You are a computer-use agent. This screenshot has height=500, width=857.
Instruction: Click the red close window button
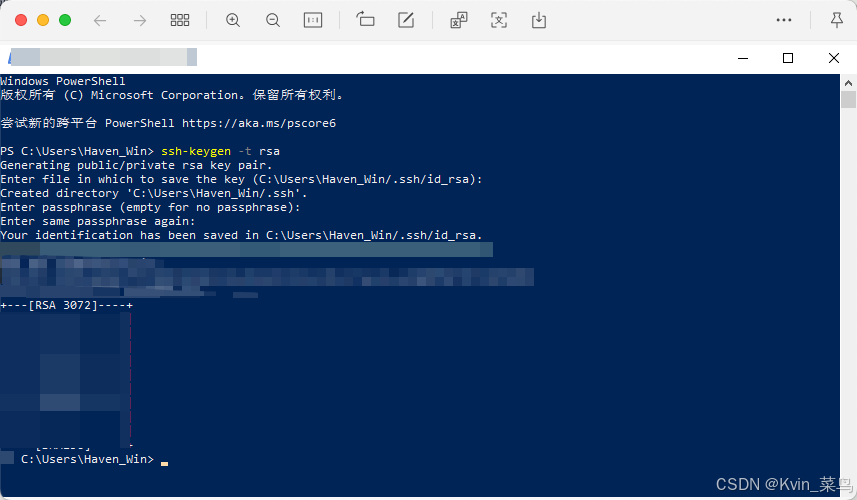point(21,20)
